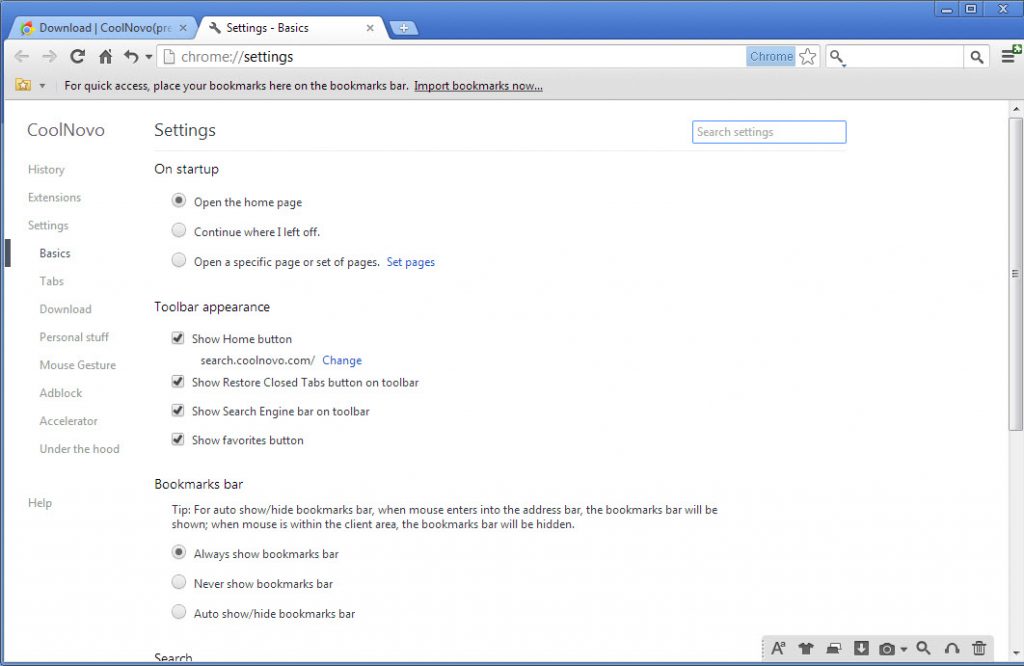
Task: Click the Set pages link
Action: [411, 262]
